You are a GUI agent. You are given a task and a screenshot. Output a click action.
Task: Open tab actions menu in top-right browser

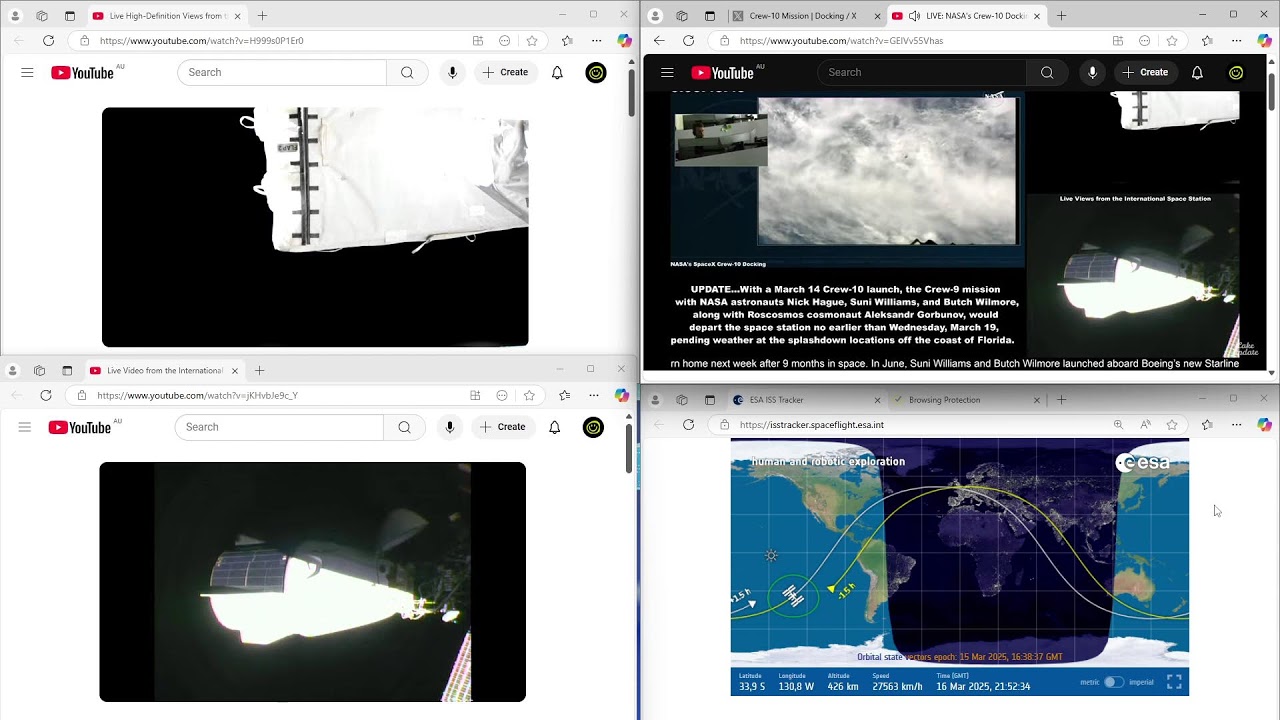(710, 16)
